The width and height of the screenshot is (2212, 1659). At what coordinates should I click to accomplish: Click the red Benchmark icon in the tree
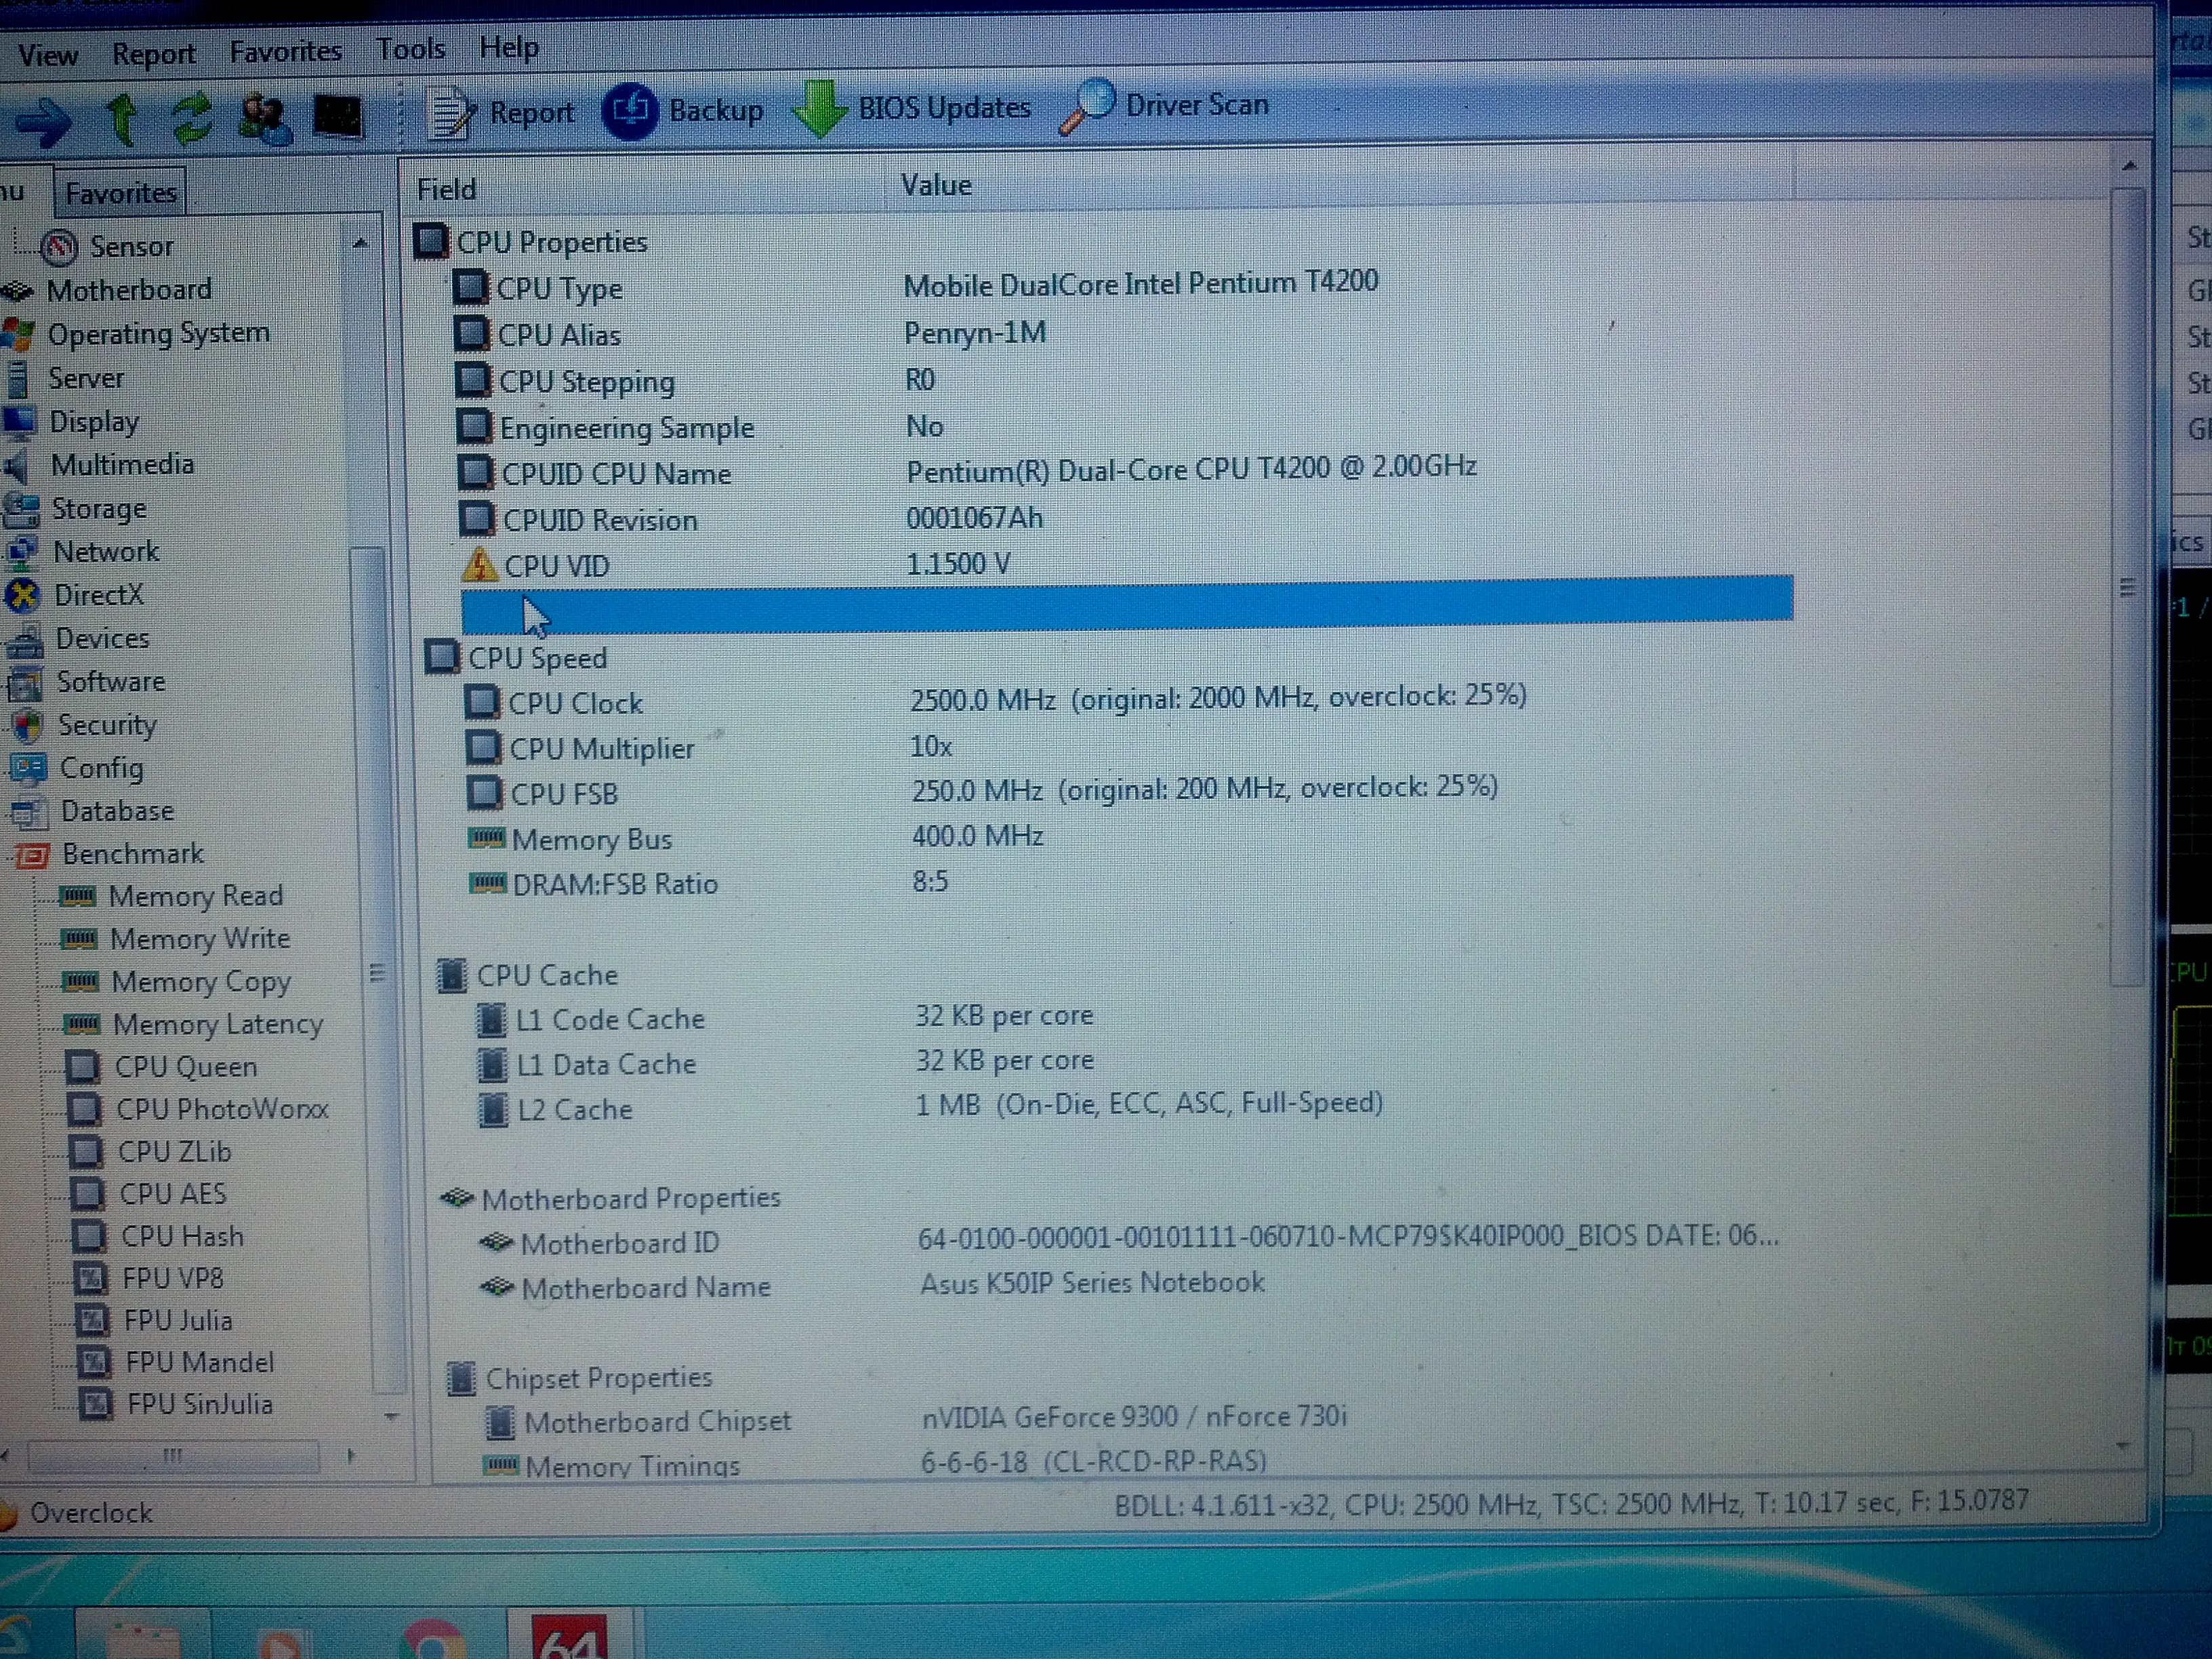pyautogui.click(x=31, y=855)
